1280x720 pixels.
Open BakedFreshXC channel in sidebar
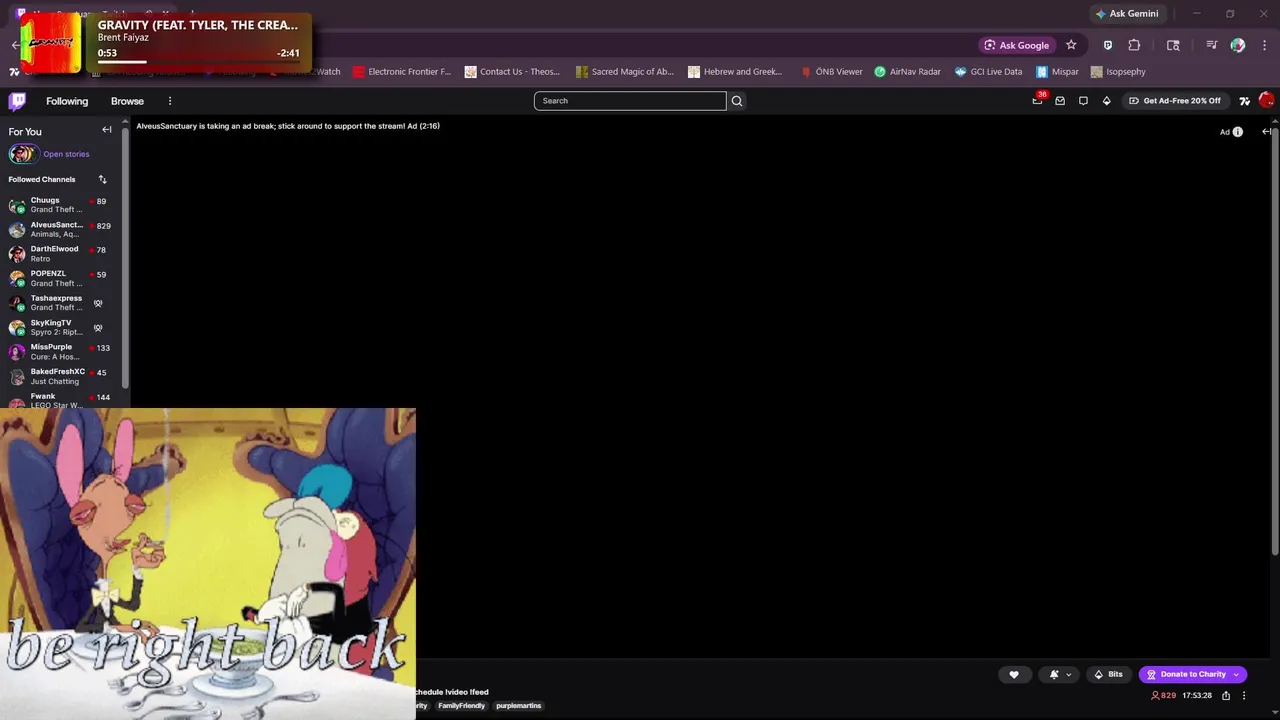(60, 376)
